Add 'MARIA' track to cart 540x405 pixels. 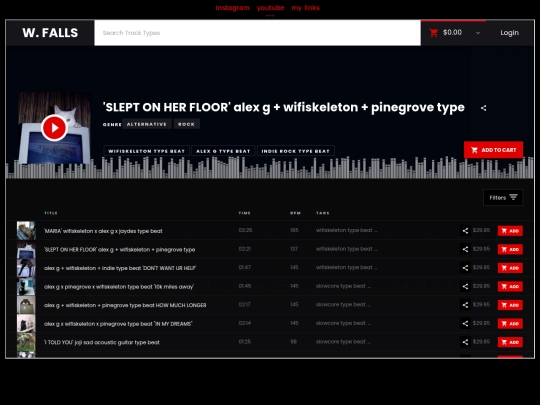click(x=510, y=231)
